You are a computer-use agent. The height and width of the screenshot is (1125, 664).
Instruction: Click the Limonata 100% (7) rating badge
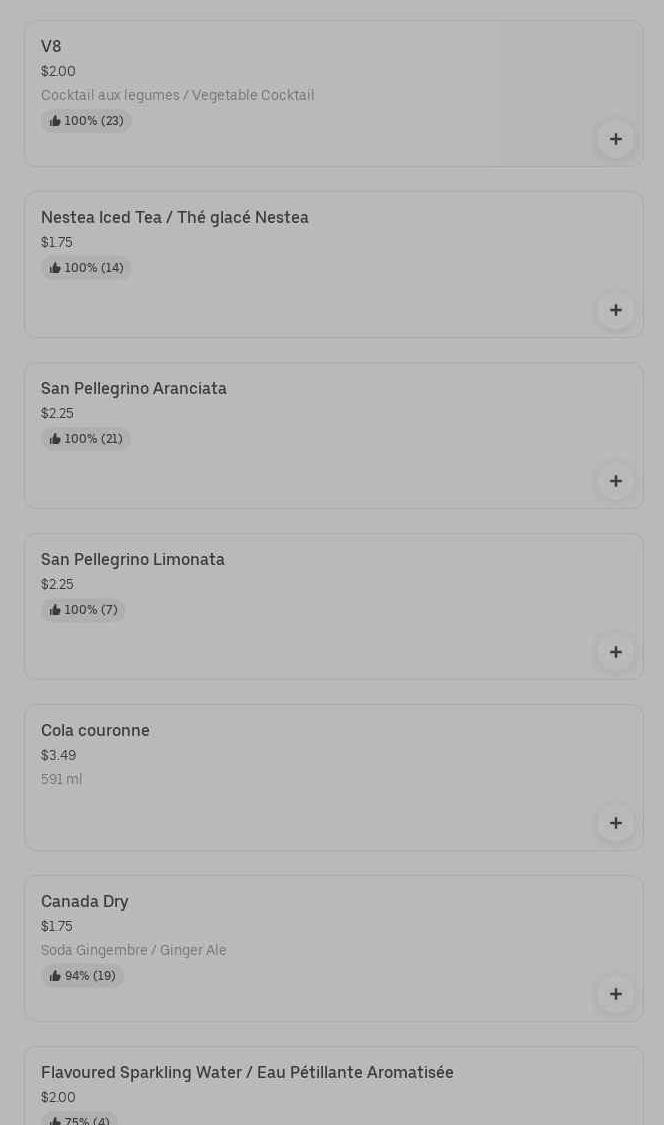click(83, 610)
